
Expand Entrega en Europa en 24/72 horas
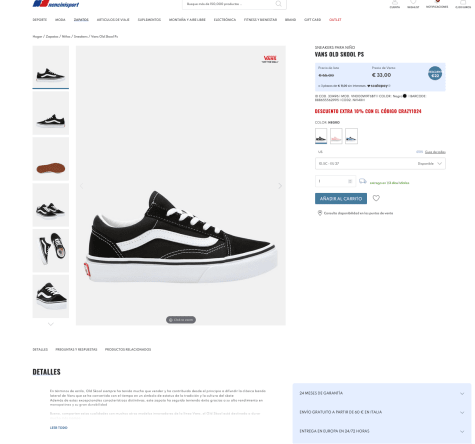pyautogui.click(x=382, y=431)
